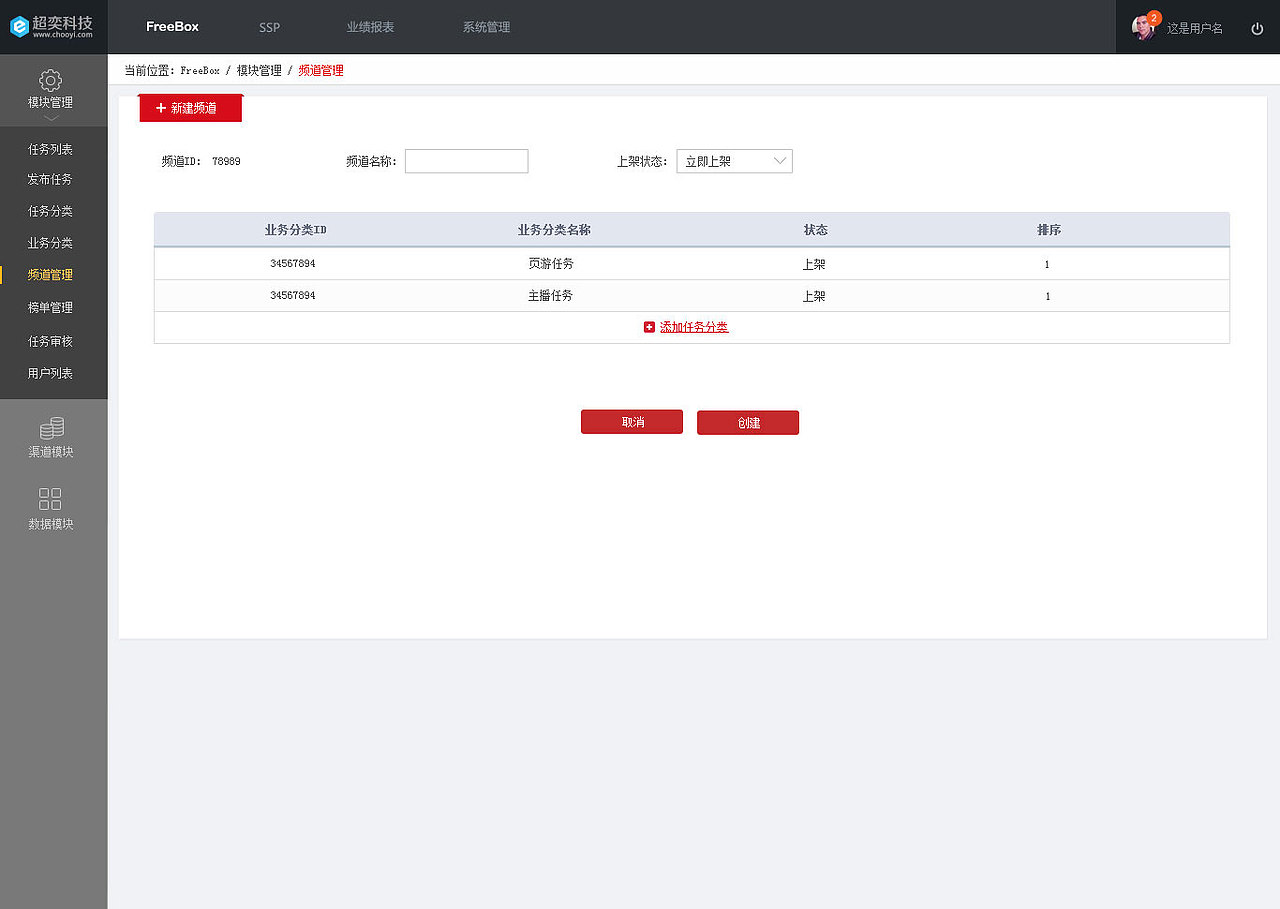
Task: Click ID 34567894 in 主播任务 row
Action: pyautogui.click(x=293, y=296)
